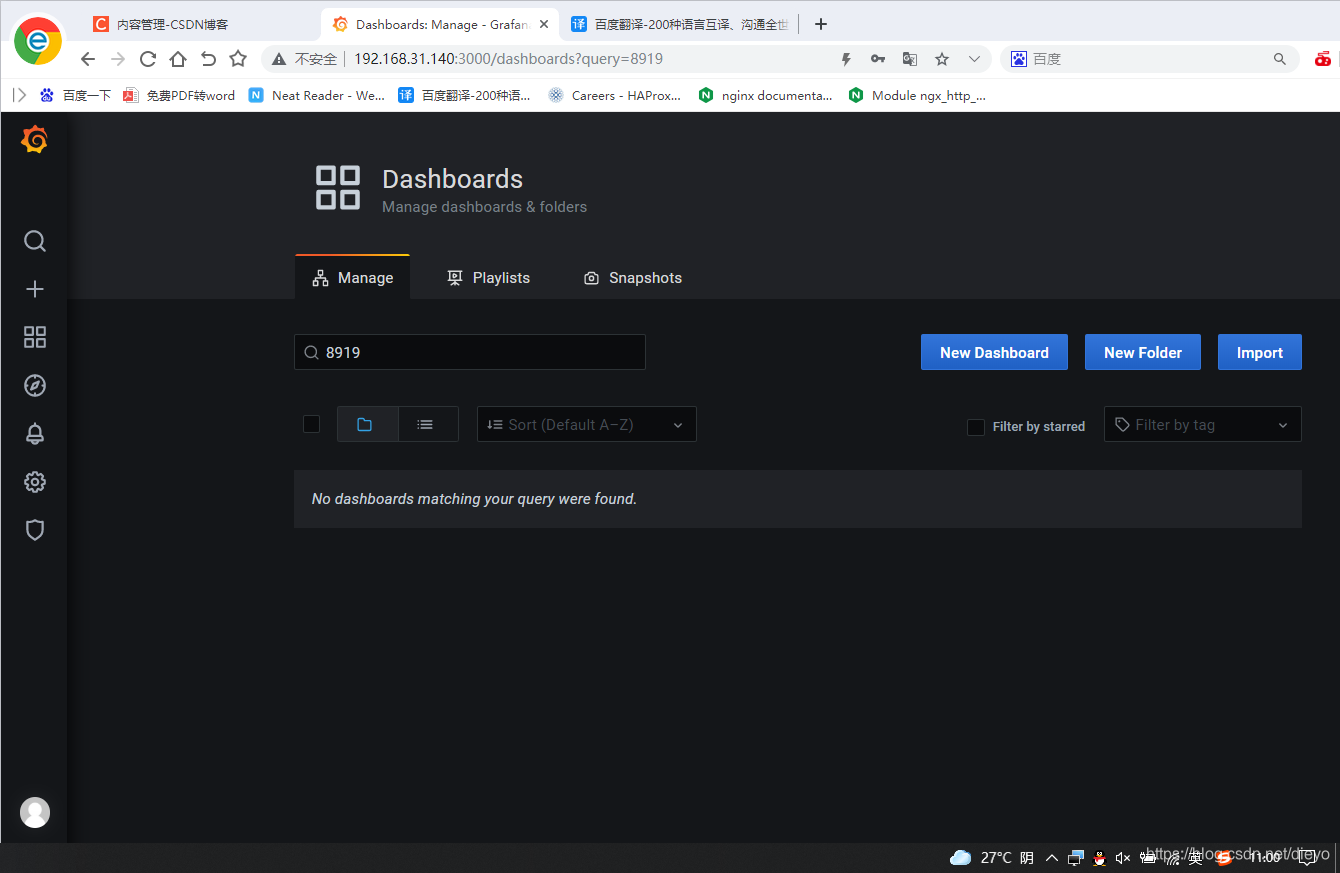Open the user profile avatar

tap(35, 812)
